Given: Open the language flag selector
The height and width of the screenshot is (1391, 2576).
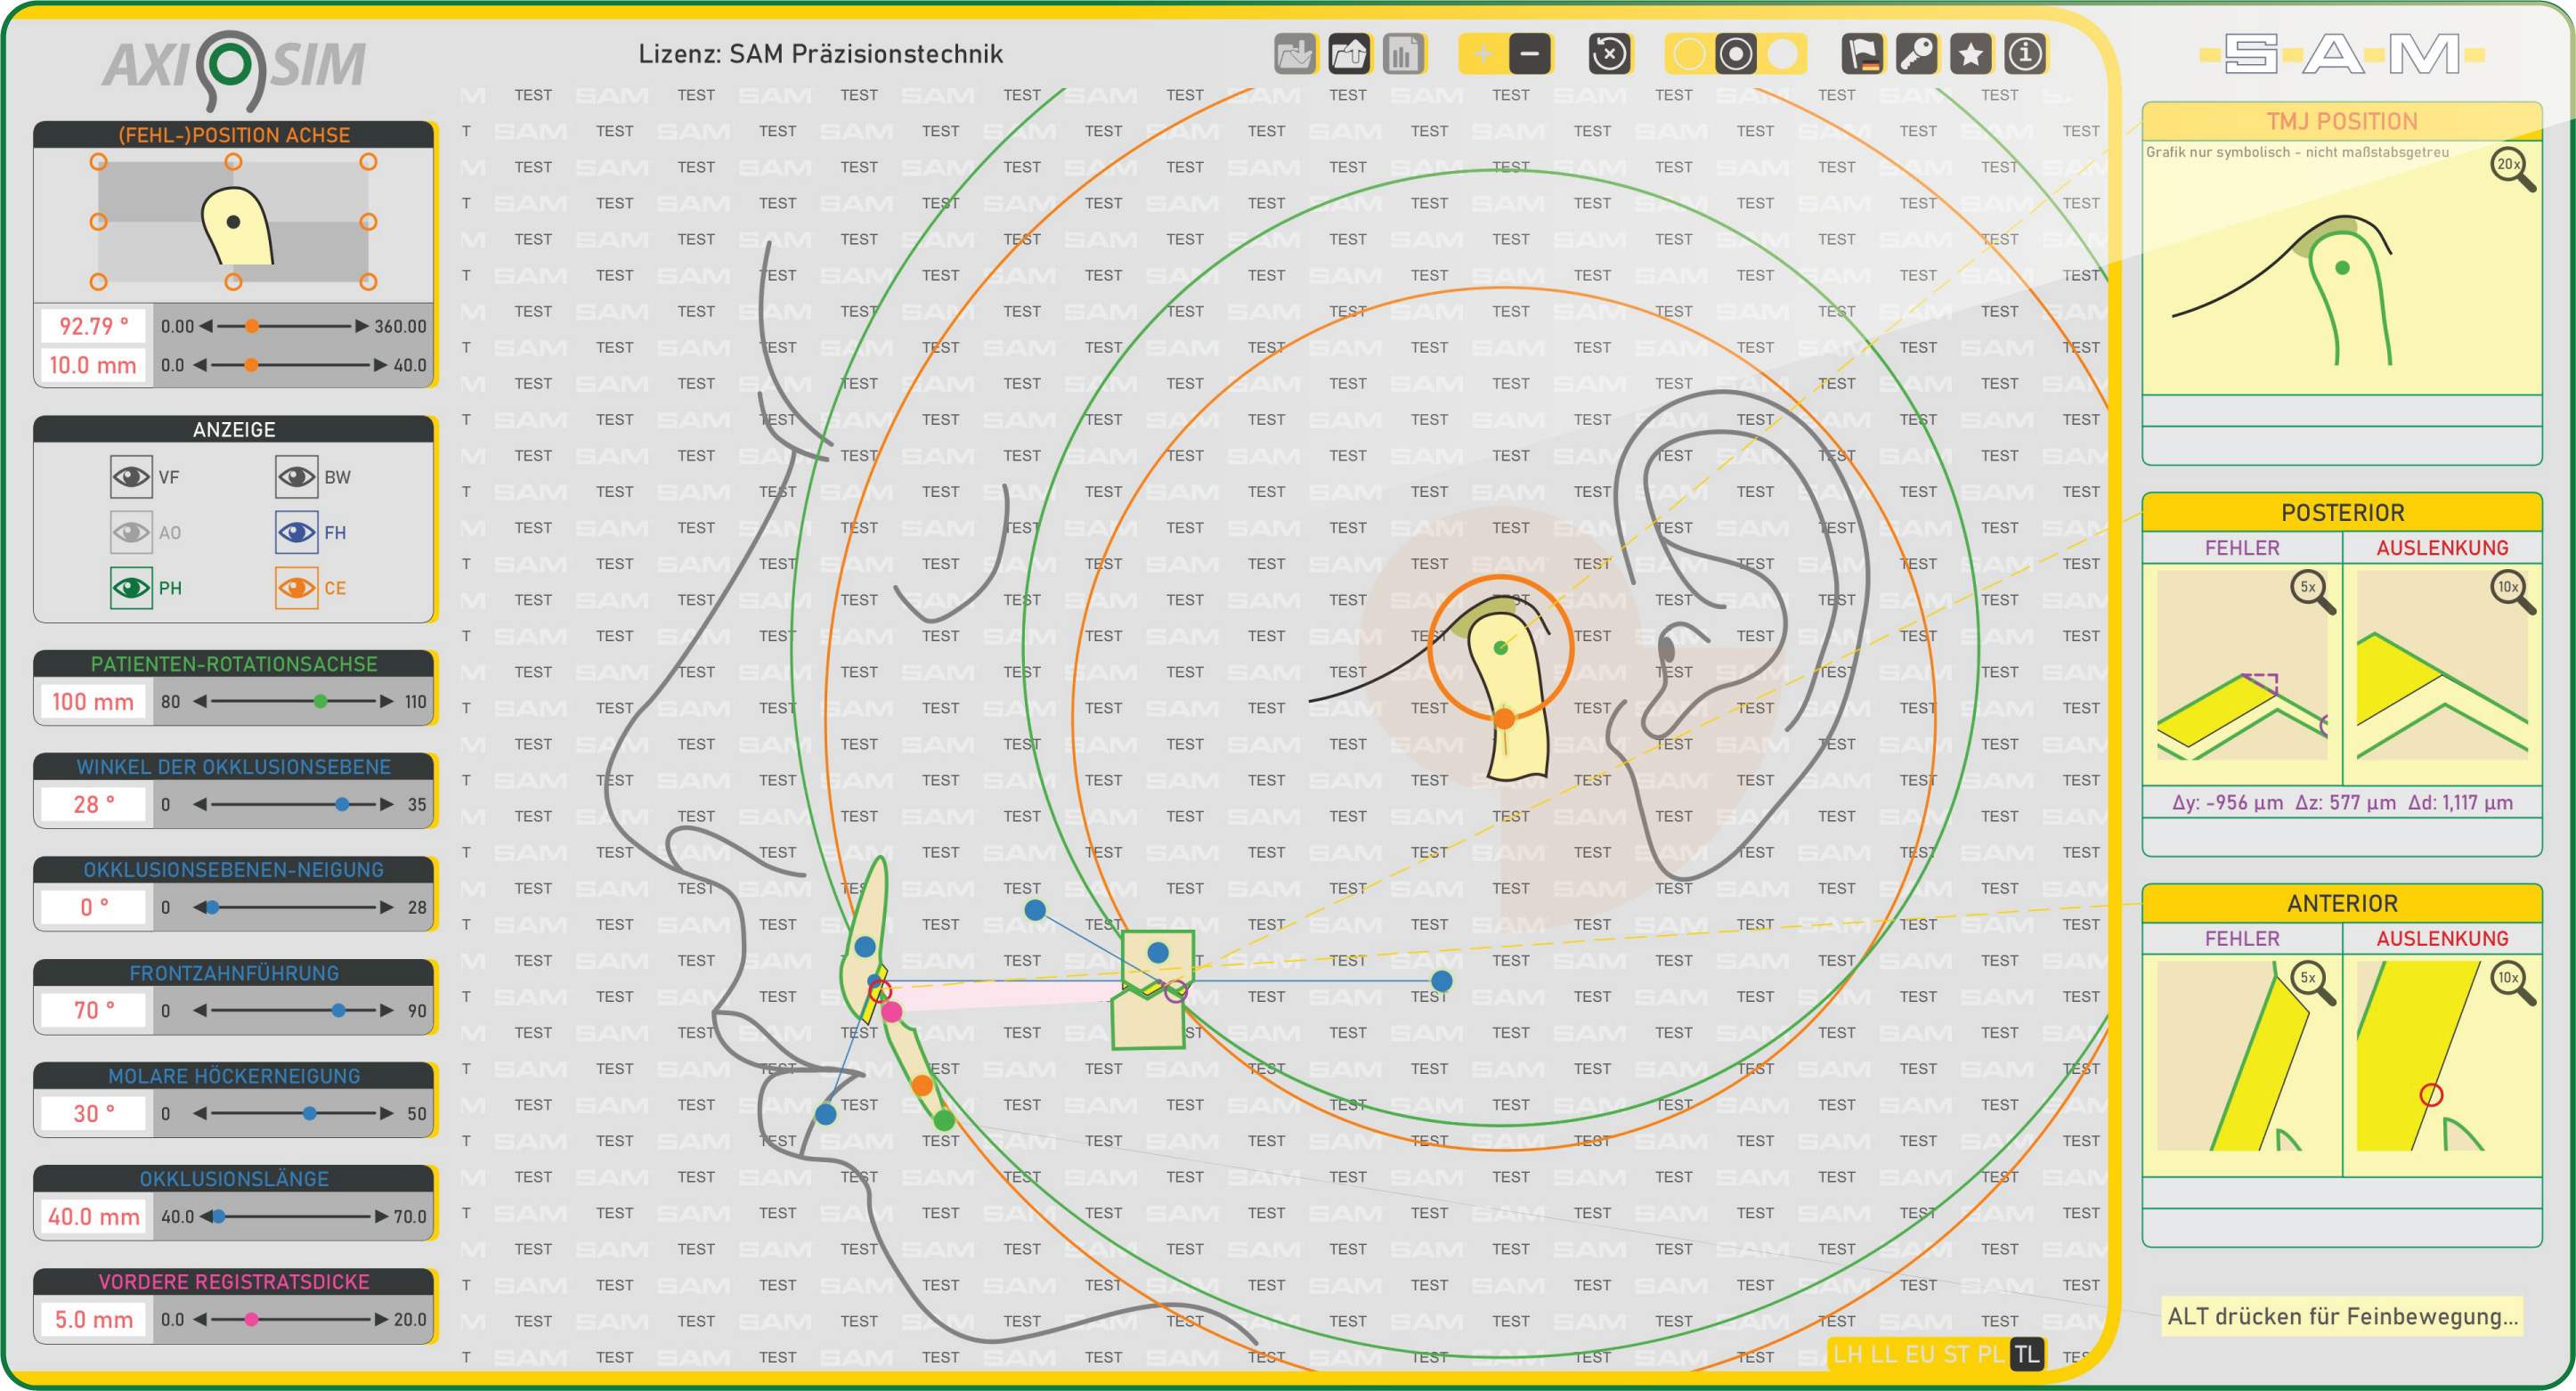Looking at the screenshot, I should 1861,54.
